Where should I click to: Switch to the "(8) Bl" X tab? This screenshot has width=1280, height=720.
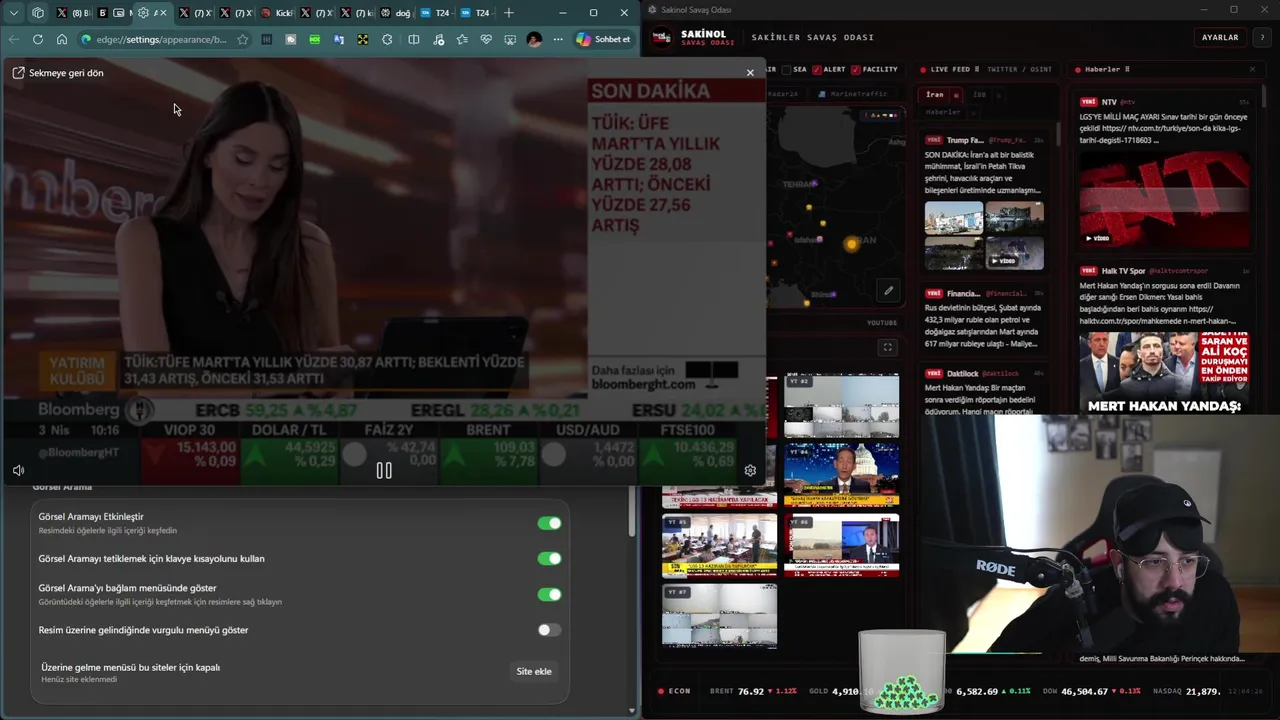[x=75, y=13]
